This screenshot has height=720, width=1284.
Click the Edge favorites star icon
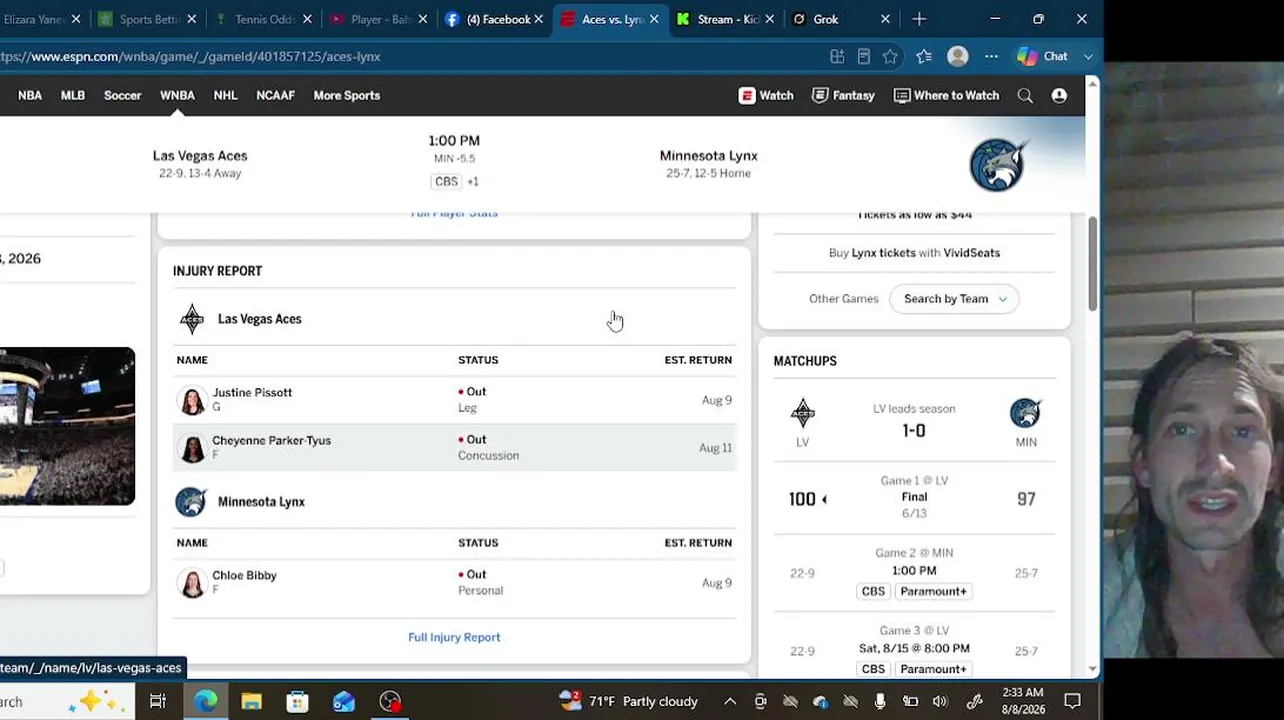890,57
